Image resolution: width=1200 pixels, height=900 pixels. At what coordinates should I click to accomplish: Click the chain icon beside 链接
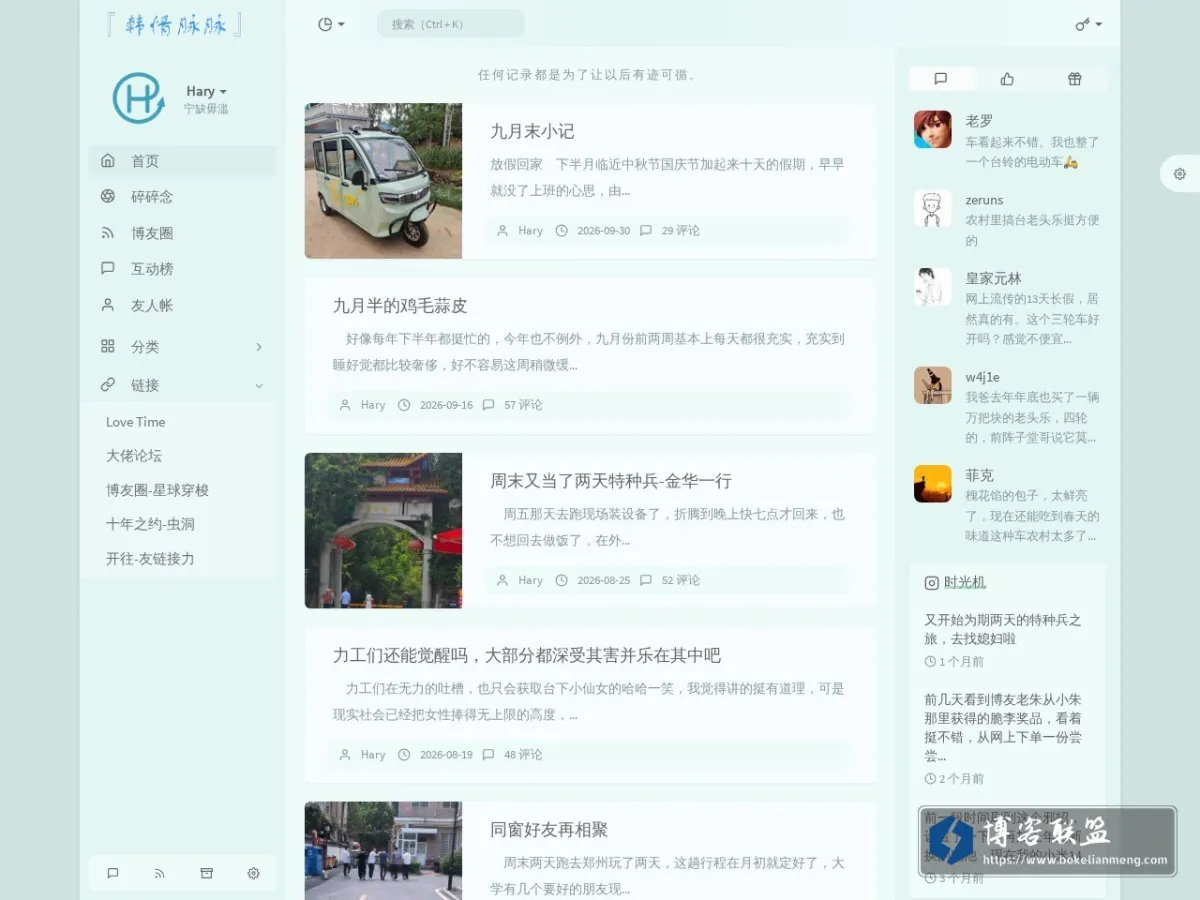point(108,385)
